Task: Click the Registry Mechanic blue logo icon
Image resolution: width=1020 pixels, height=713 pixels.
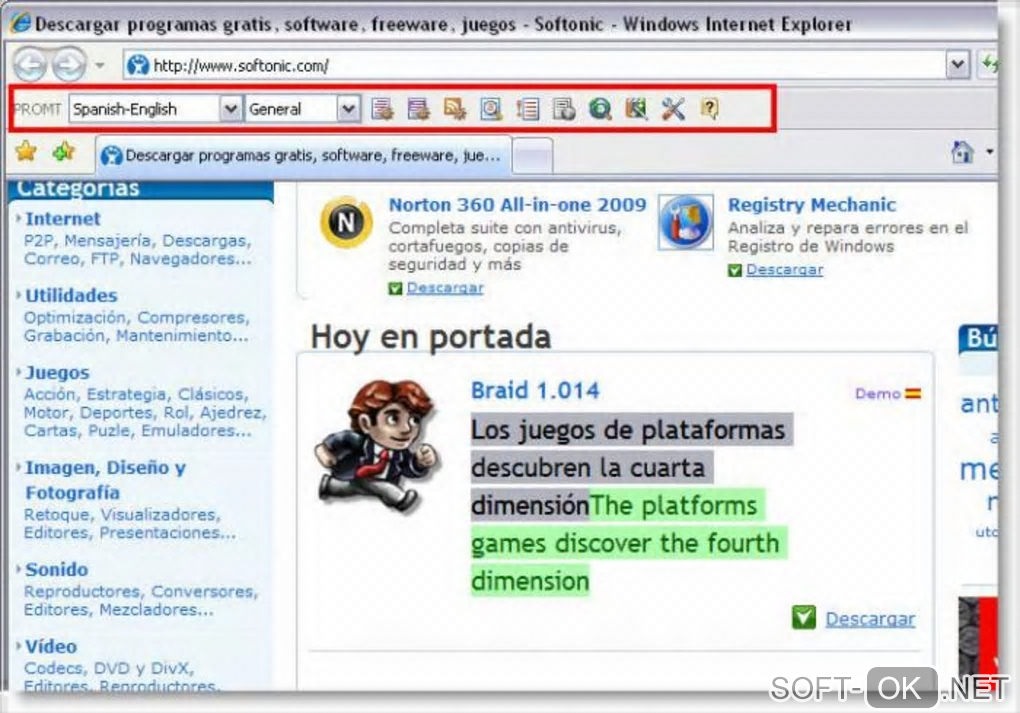Action: pyautogui.click(x=686, y=222)
